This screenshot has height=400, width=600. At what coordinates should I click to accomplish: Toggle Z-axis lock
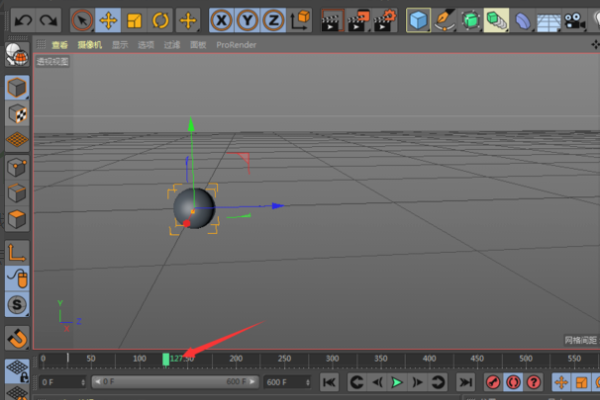(273, 19)
